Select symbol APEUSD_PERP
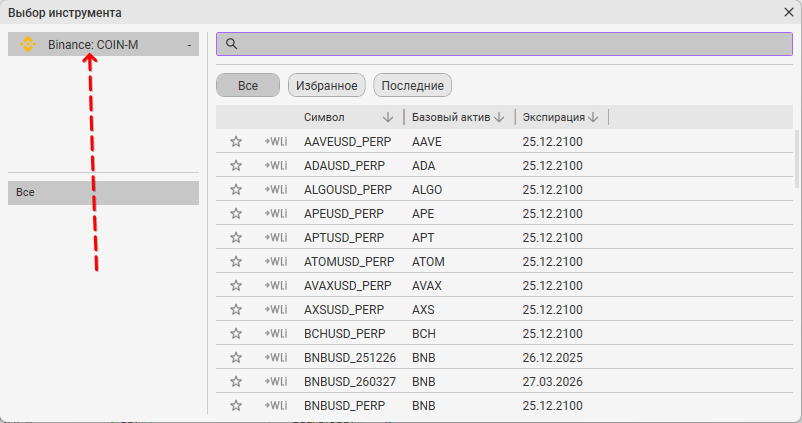This screenshot has width=802, height=423. tap(344, 214)
